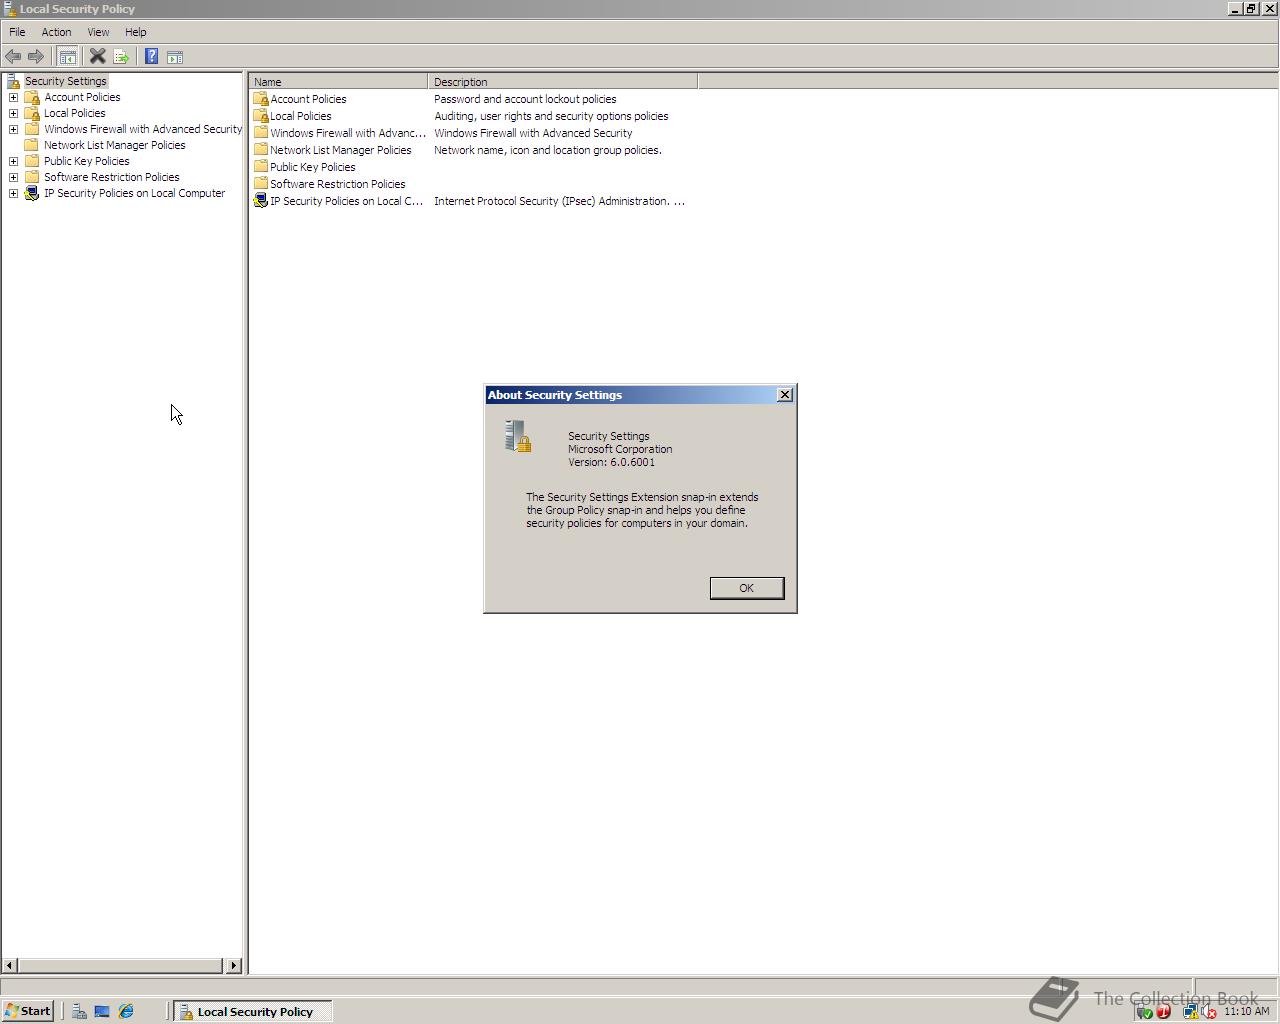Image resolution: width=1280 pixels, height=1024 pixels.
Task: Select Windows Firewall with Advanced Security tree label
Action: [x=143, y=129]
